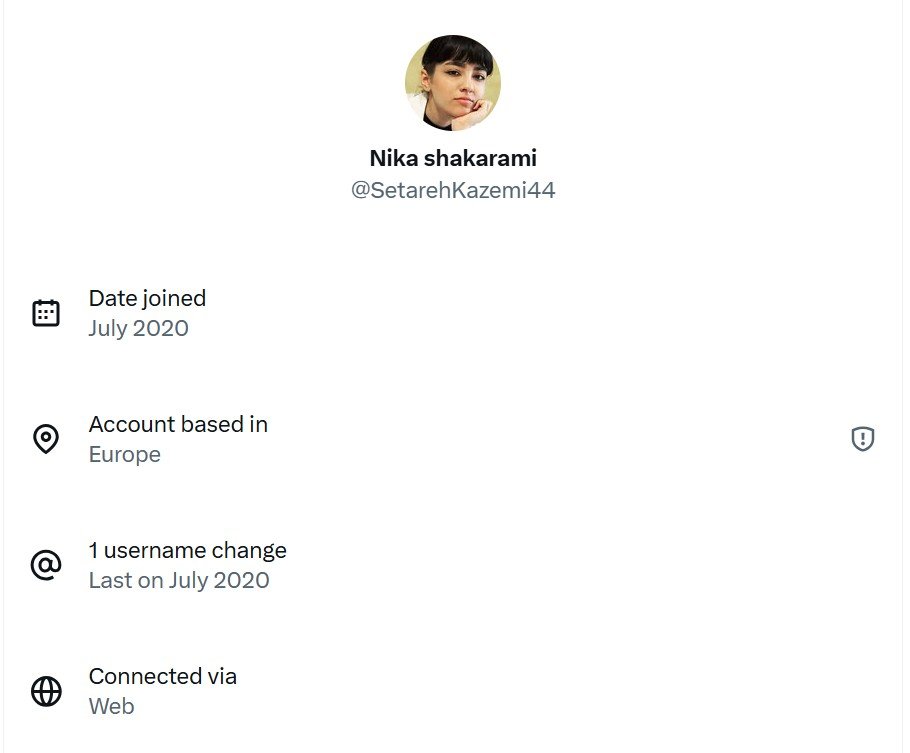Click the "1 username change" heading text
The width and height of the screenshot is (910, 753).
pos(187,550)
